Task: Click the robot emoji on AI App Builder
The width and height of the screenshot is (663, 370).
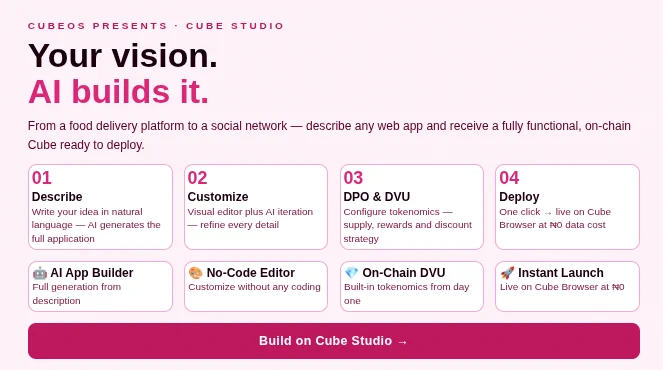Action: point(40,273)
